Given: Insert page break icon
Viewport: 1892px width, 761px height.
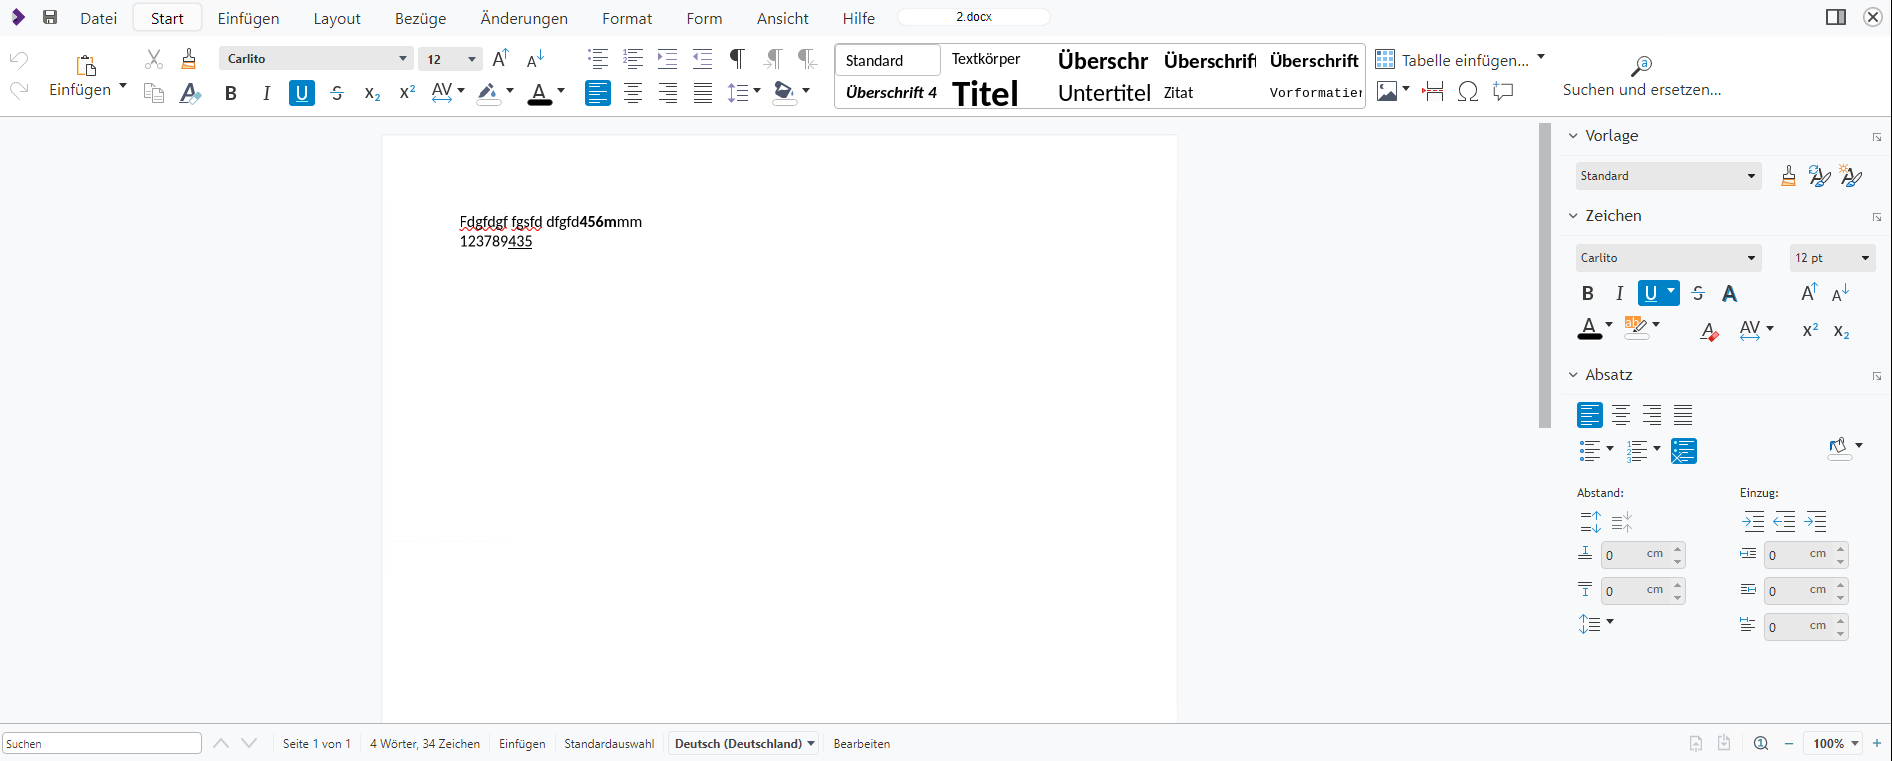Looking at the screenshot, I should tap(1433, 92).
